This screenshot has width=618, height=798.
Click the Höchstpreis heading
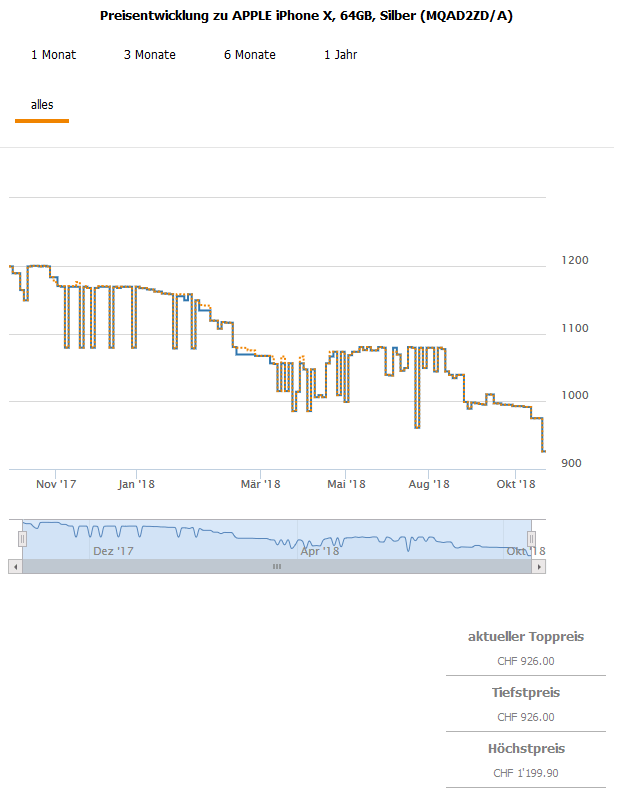pos(526,749)
